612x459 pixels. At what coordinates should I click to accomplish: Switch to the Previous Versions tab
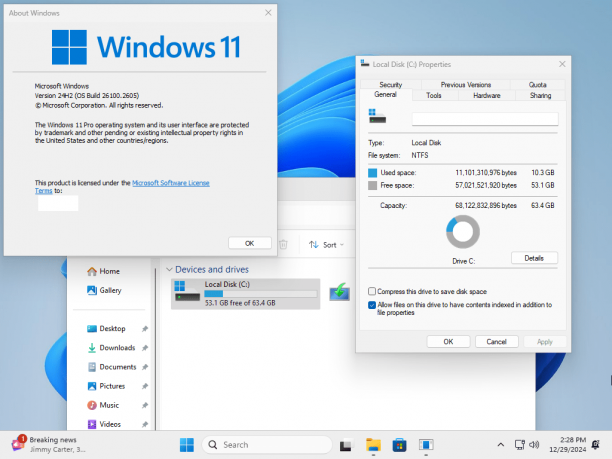click(466, 84)
